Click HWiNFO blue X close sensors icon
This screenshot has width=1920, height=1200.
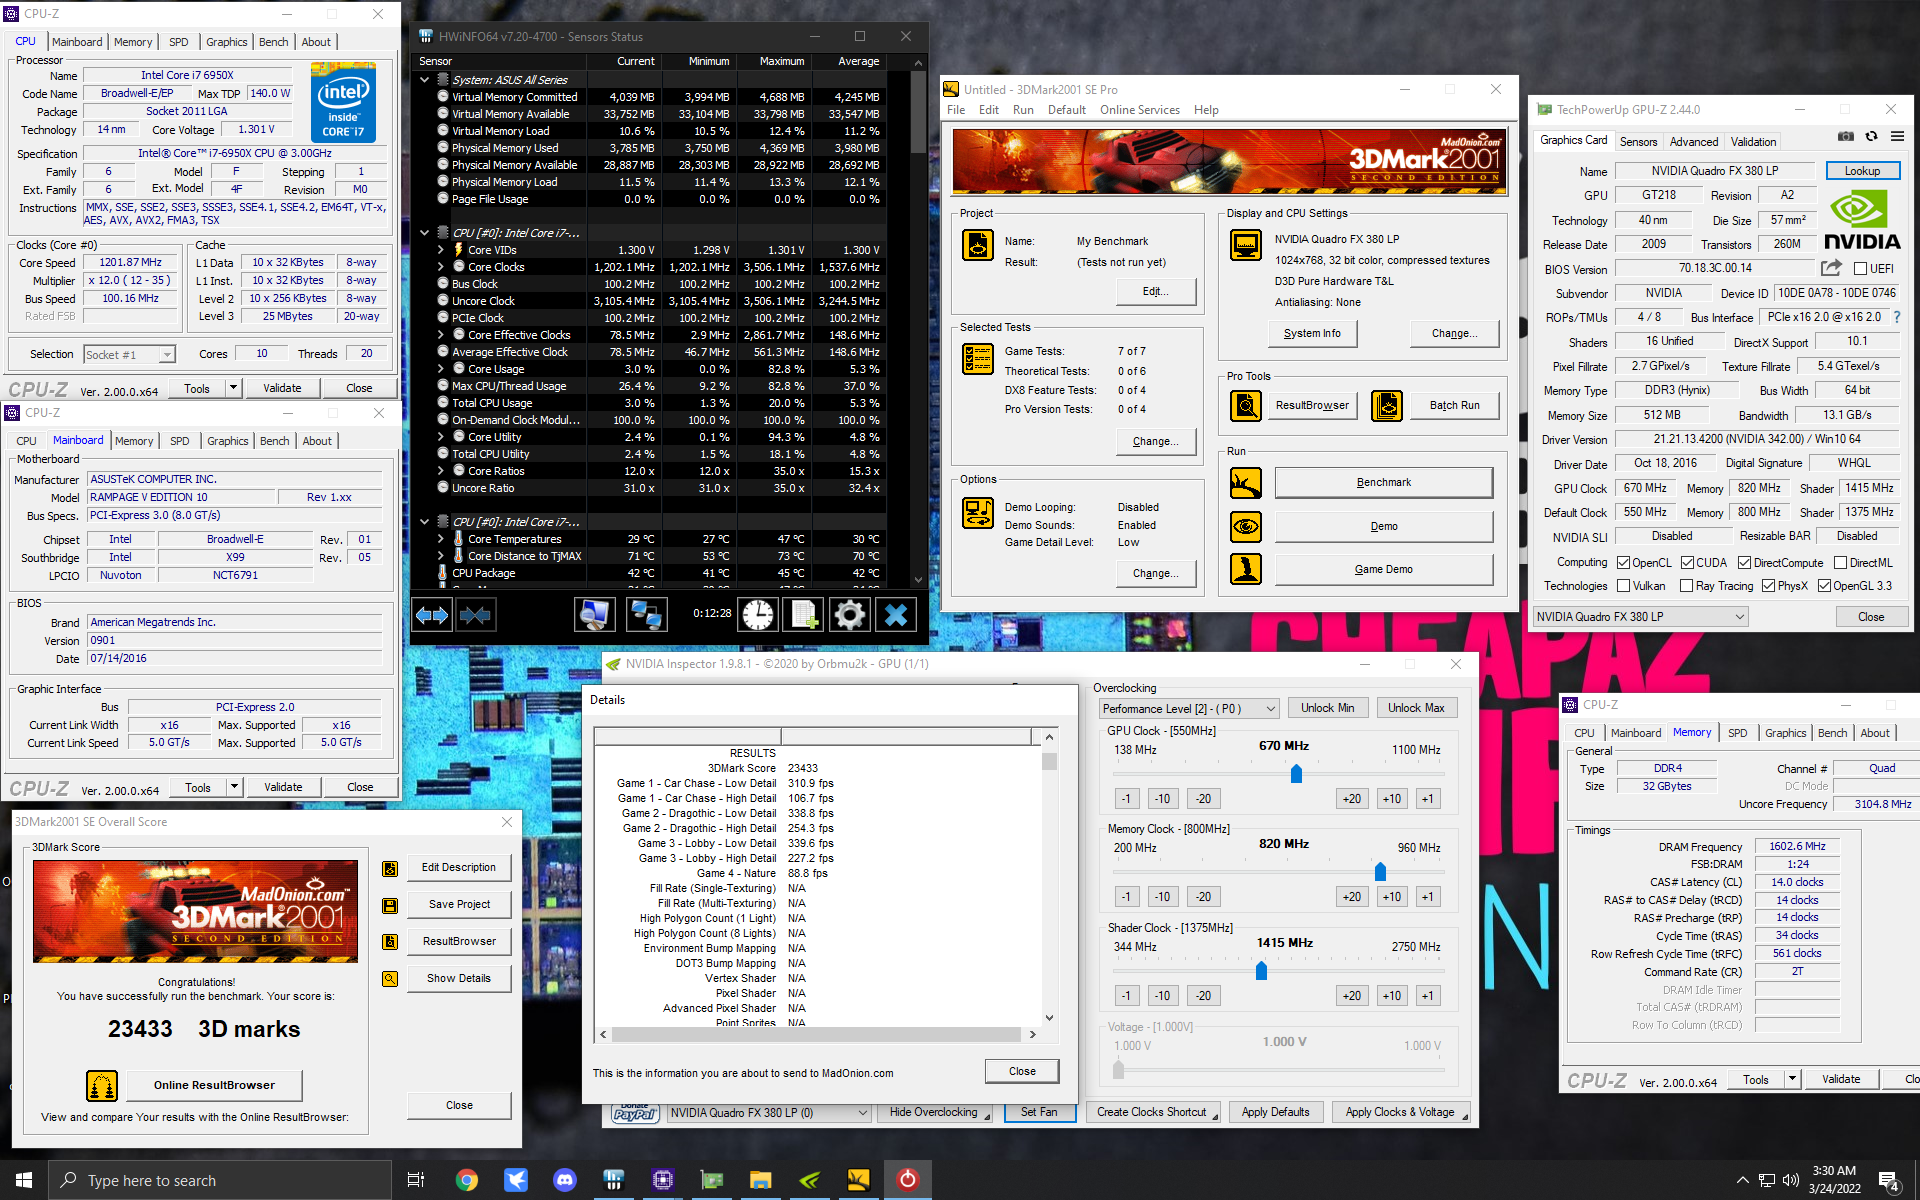click(896, 615)
